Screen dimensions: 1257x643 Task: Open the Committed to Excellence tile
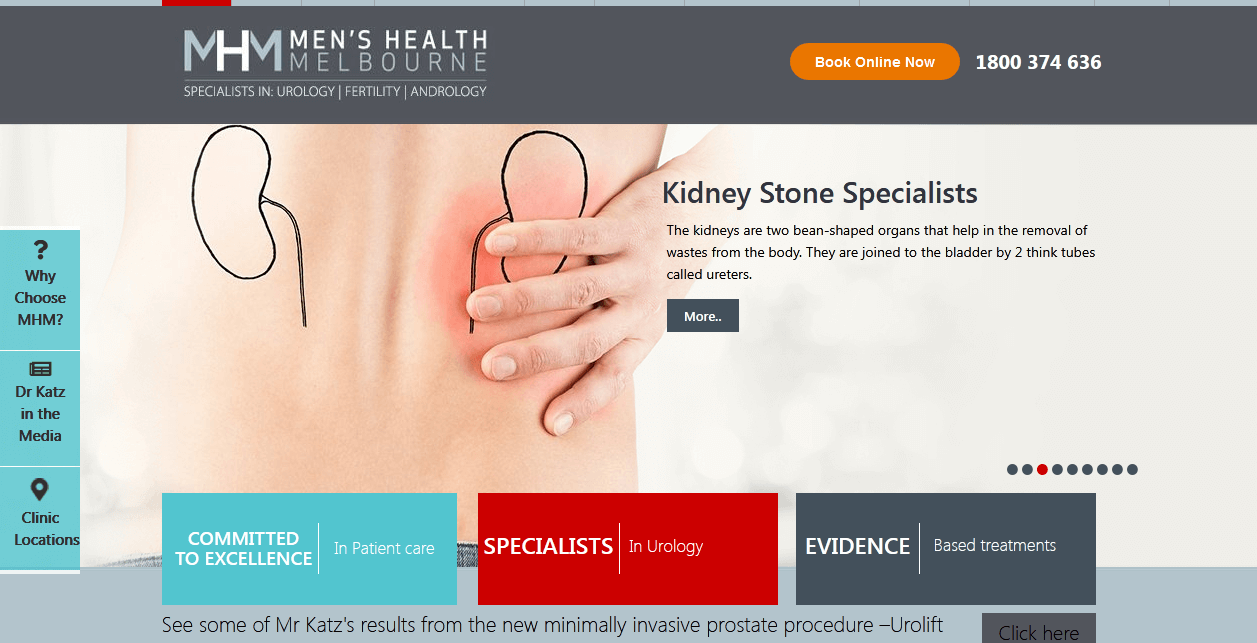(309, 549)
